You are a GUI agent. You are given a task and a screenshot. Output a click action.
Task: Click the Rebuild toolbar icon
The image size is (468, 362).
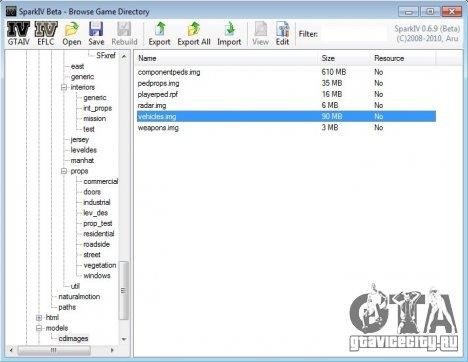pyautogui.click(x=124, y=33)
